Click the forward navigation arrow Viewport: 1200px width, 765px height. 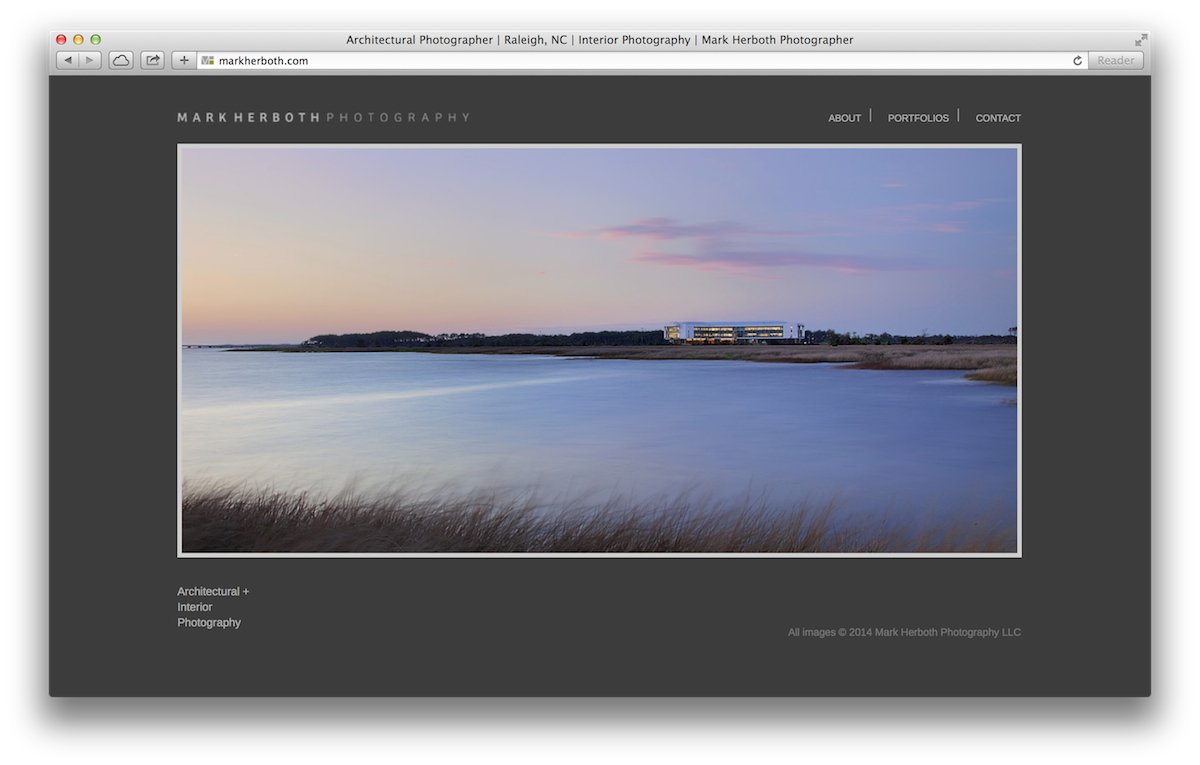point(90,60)
